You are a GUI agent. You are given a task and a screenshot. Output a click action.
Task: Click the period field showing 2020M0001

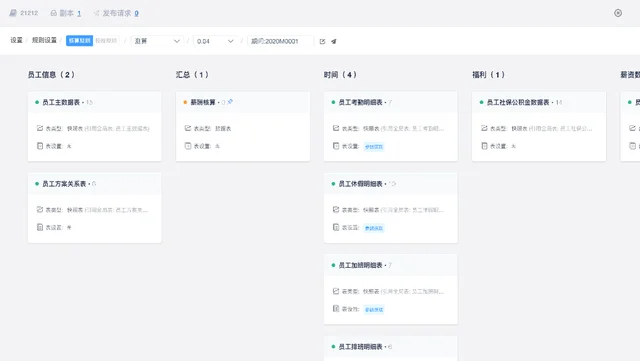[280, 41]
